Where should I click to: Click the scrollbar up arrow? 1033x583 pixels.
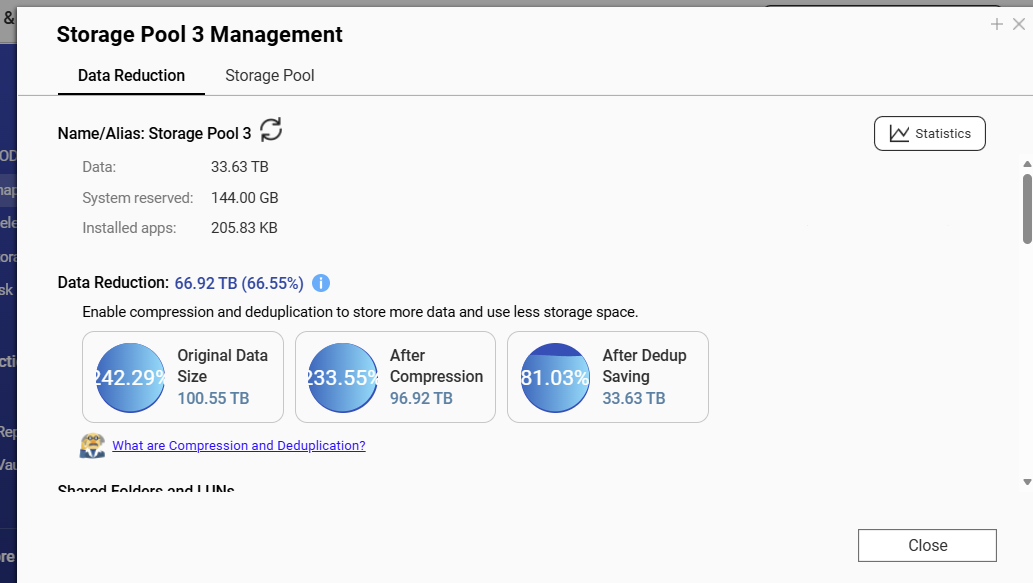1027,164
